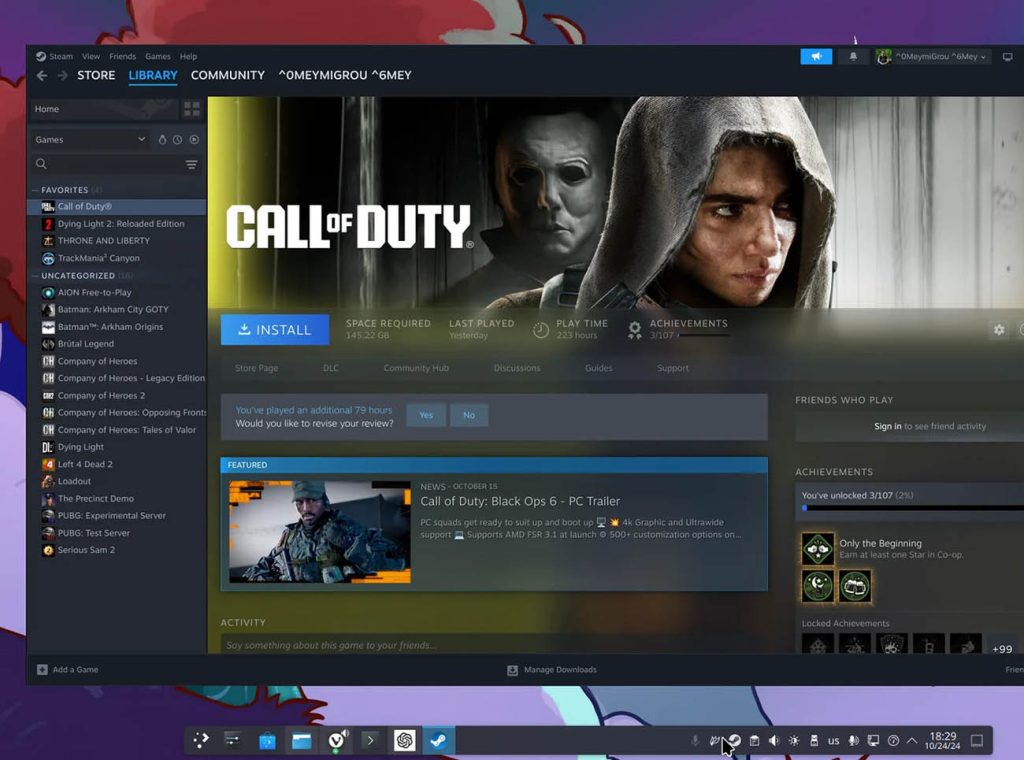Click the announcements megaphone icon
The width and height of the screenshot is (1024, 760).
[x=816, y=57]
